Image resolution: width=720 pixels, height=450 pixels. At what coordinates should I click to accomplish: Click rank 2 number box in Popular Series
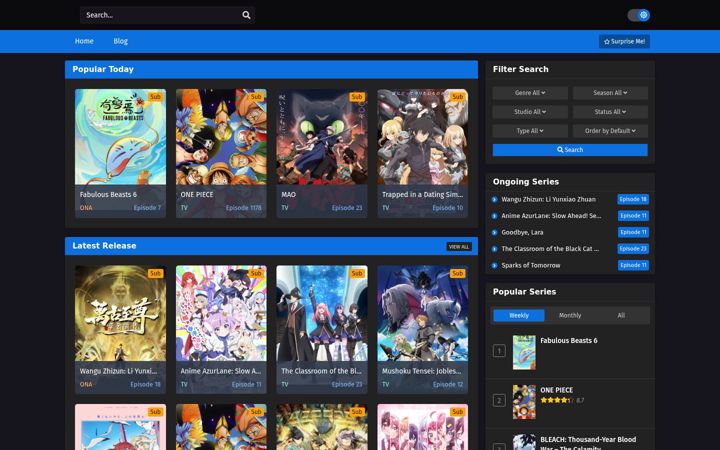[499, 400]
